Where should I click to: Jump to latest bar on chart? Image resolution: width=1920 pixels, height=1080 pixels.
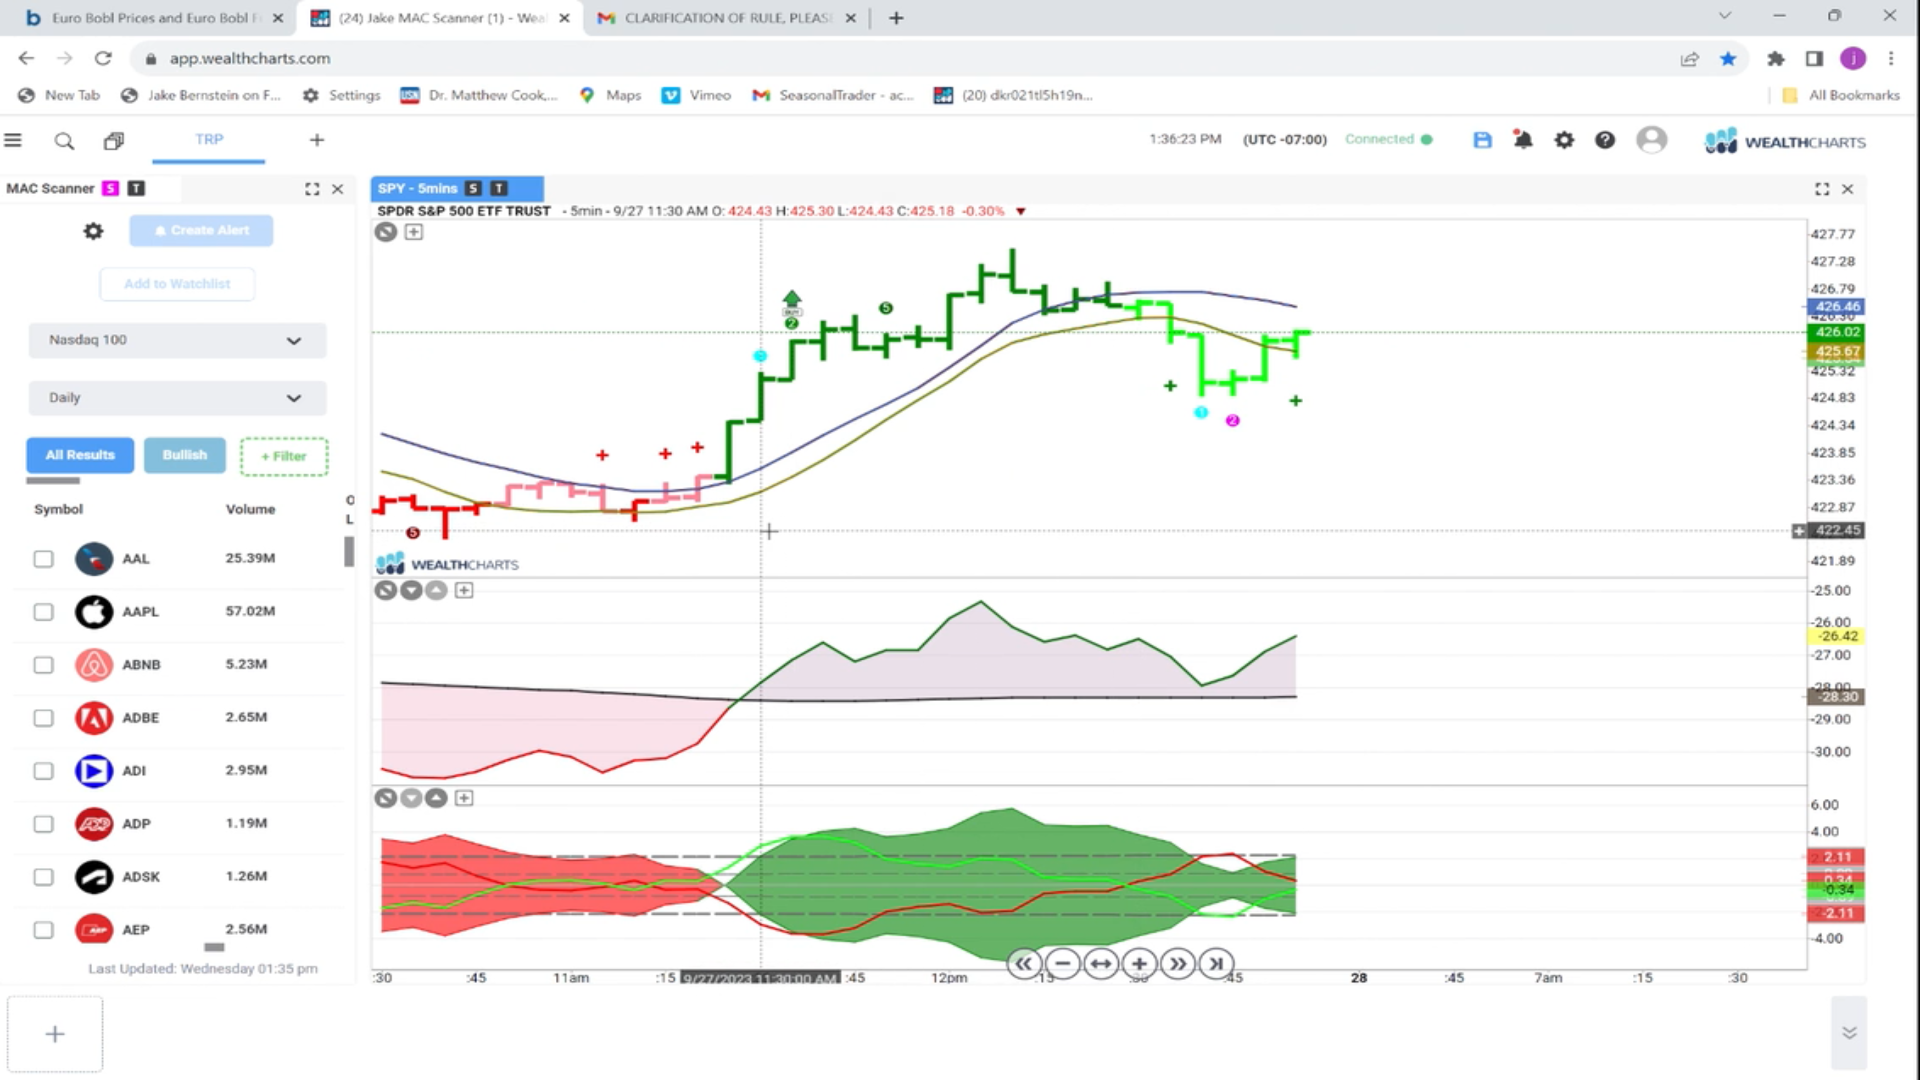coord(1216,964)
